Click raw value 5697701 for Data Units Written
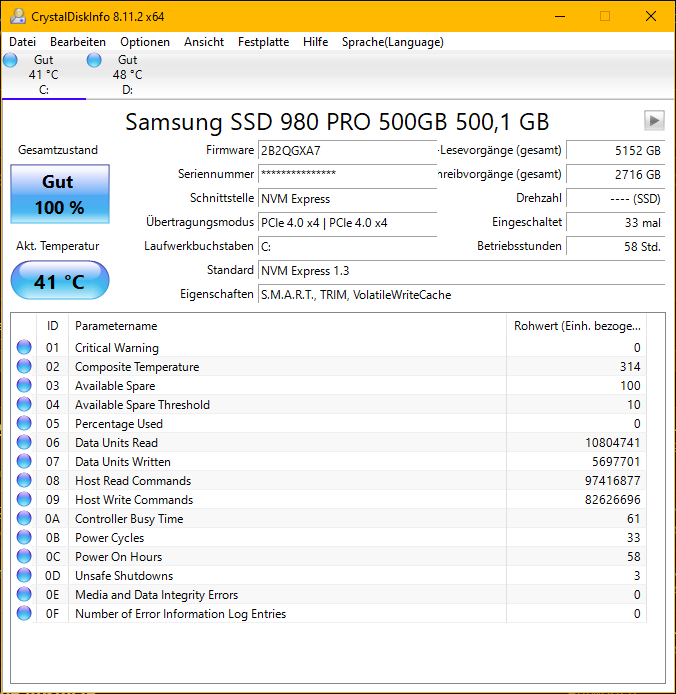Screen dimensions: 676x694 (616, 462)
